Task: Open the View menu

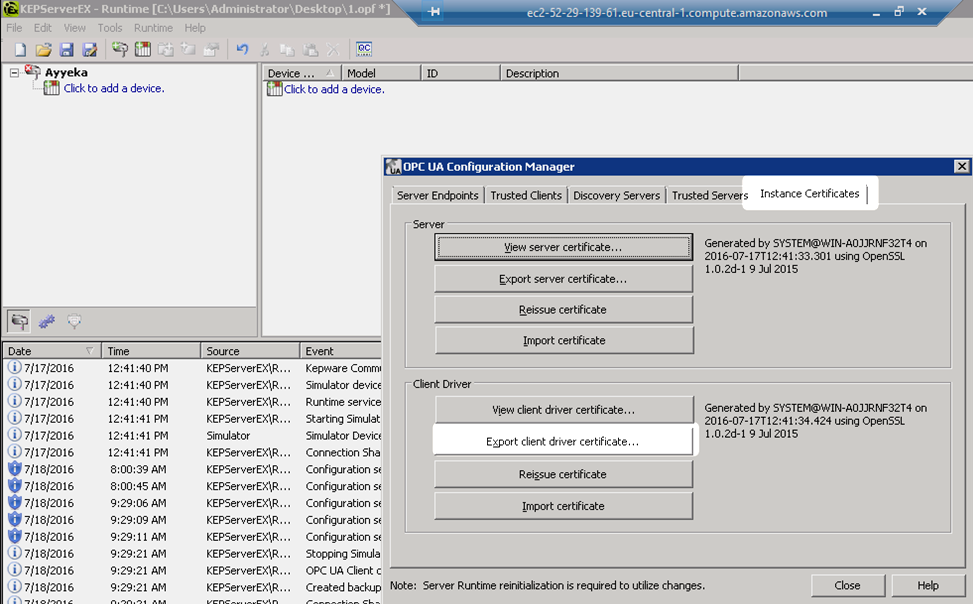Action: [74, 28]
